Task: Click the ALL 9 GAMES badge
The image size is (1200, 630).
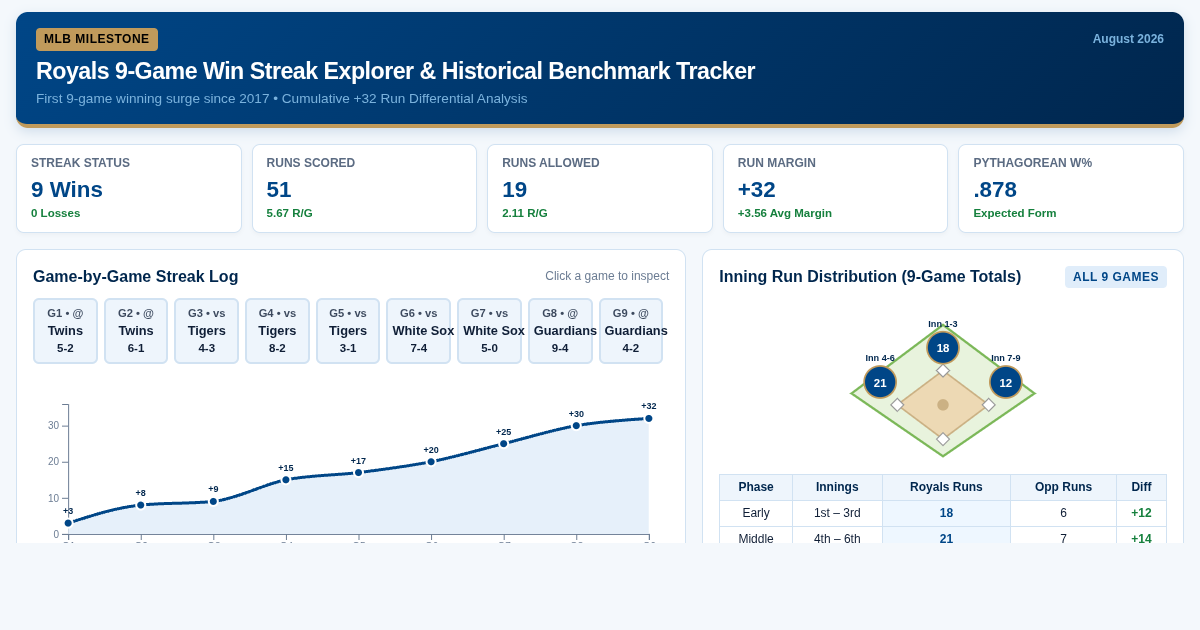Action: [x=1116, y=277]
